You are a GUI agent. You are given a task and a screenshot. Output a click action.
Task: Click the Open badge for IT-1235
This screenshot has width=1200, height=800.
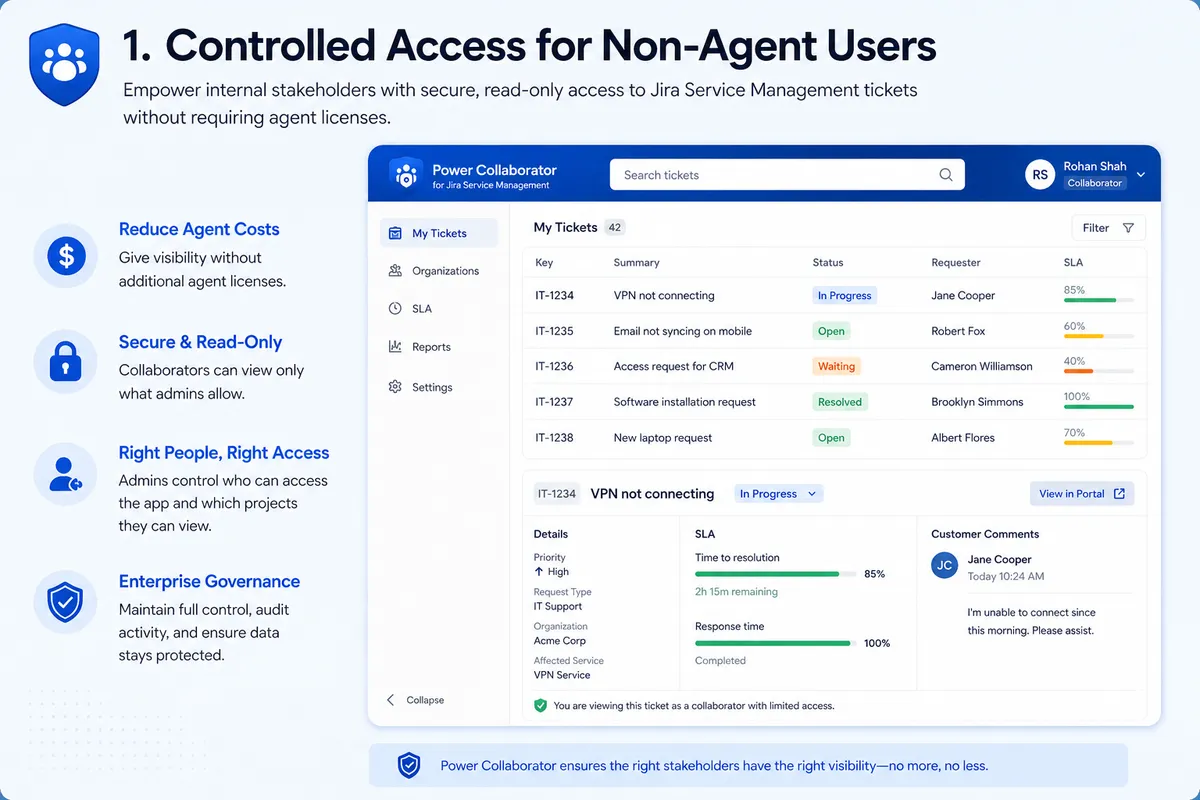pyautogui.click(x=831, y=331)
